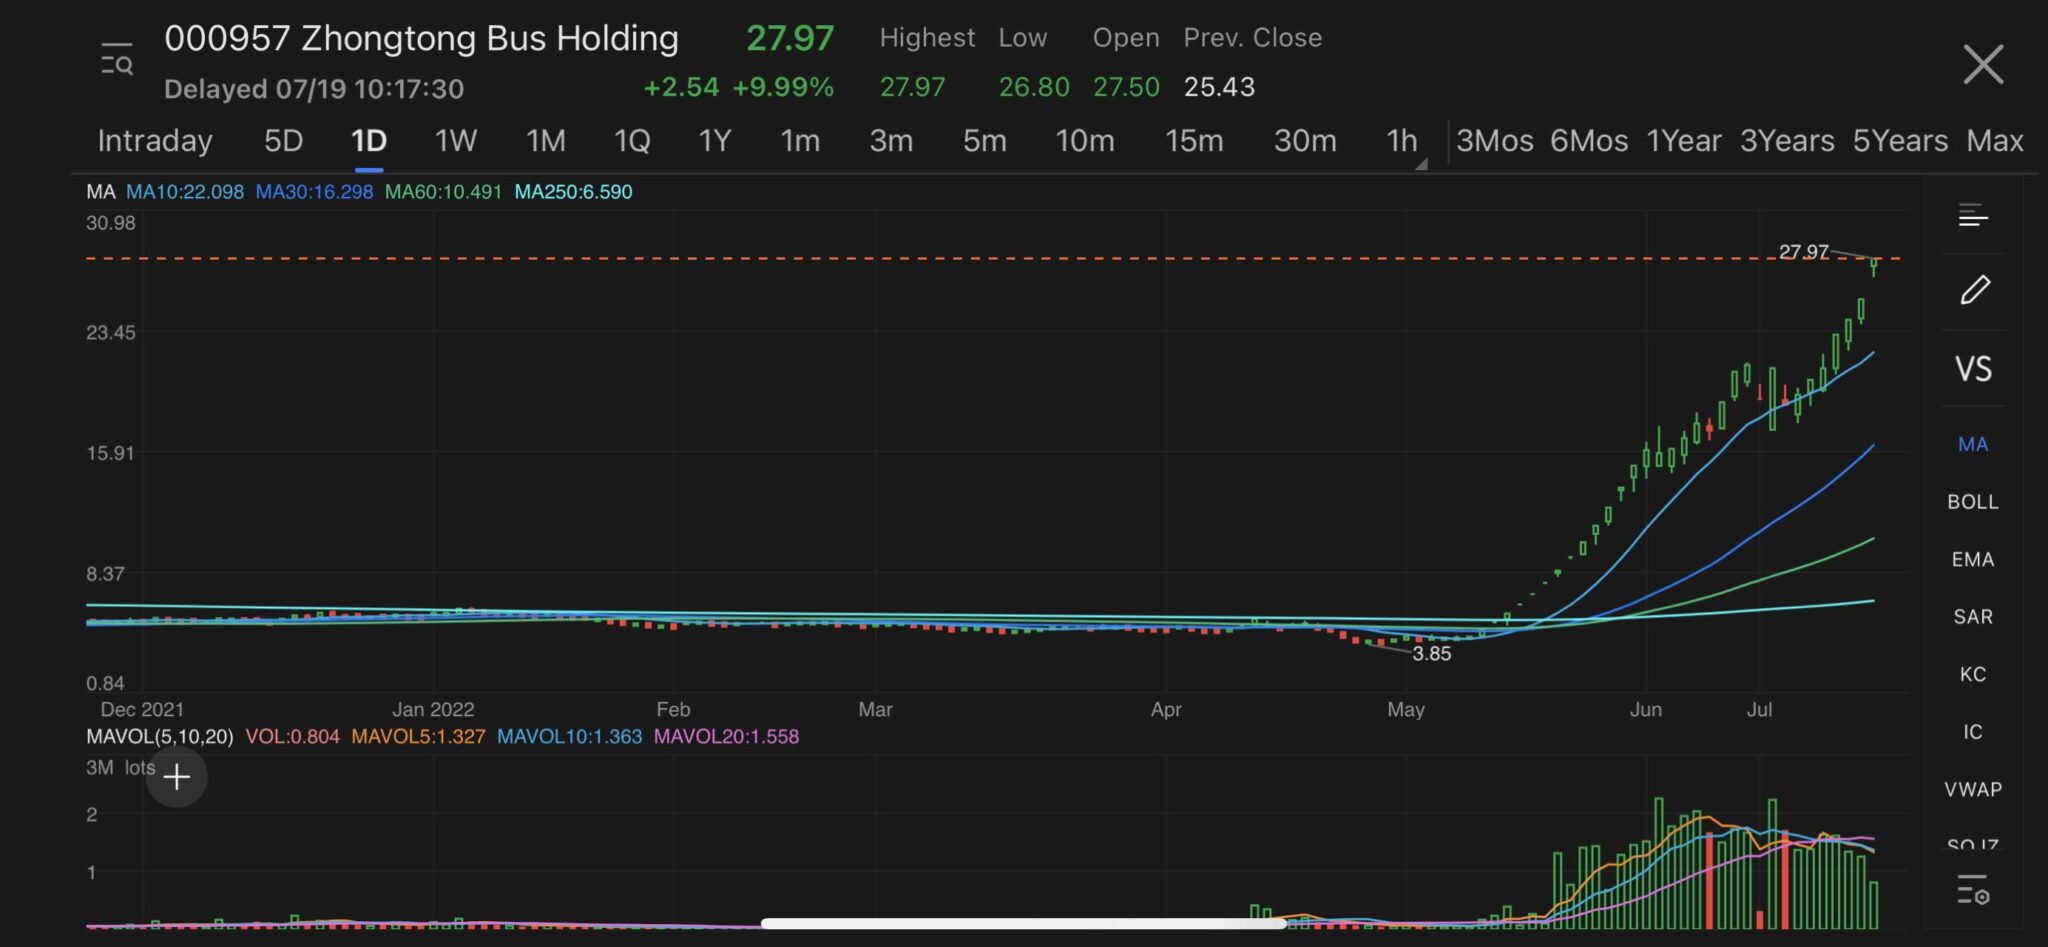Add indicator with the plus button

pos(177,777)
